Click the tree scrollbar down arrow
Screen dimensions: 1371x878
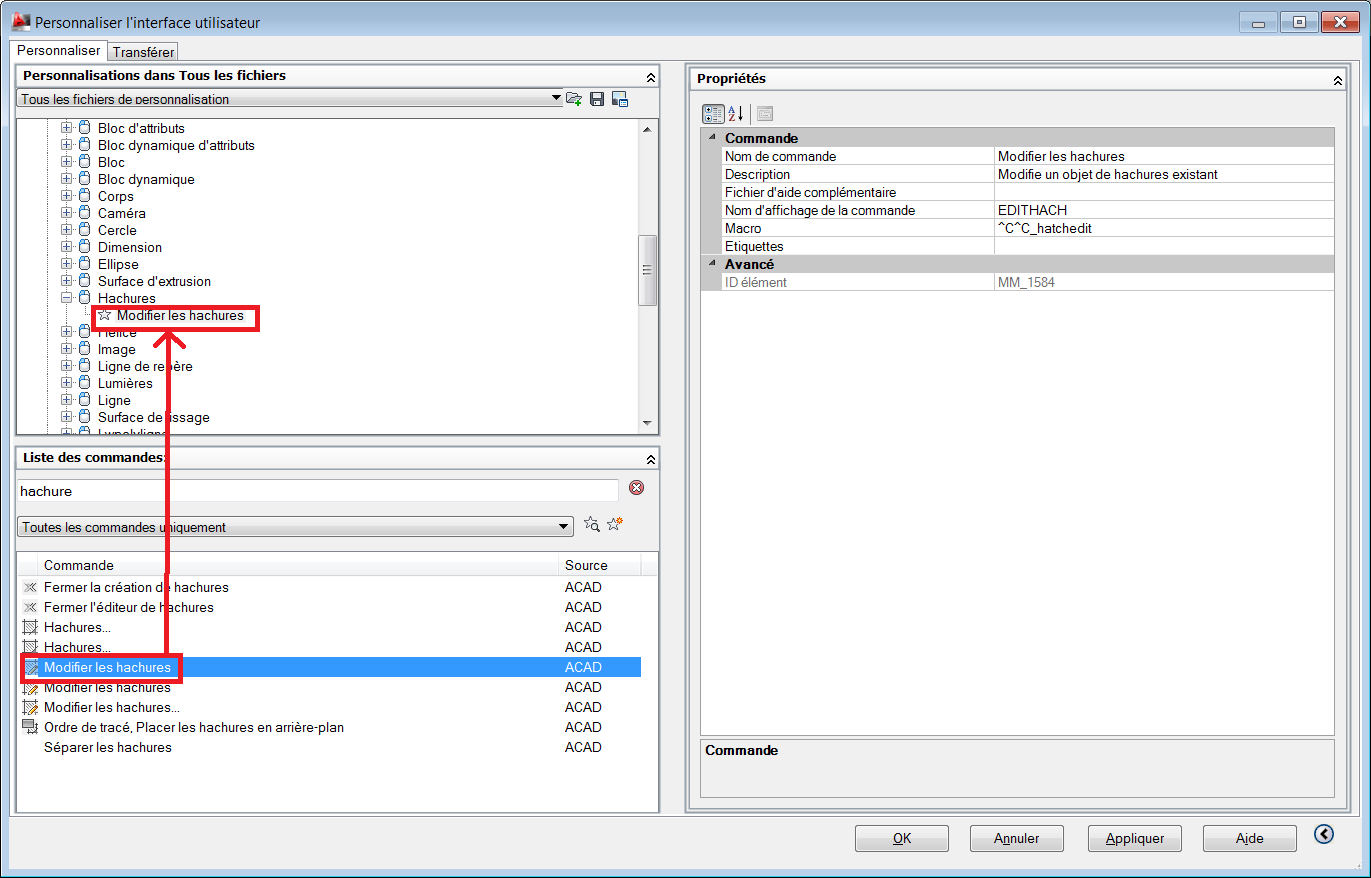(647, 424)
